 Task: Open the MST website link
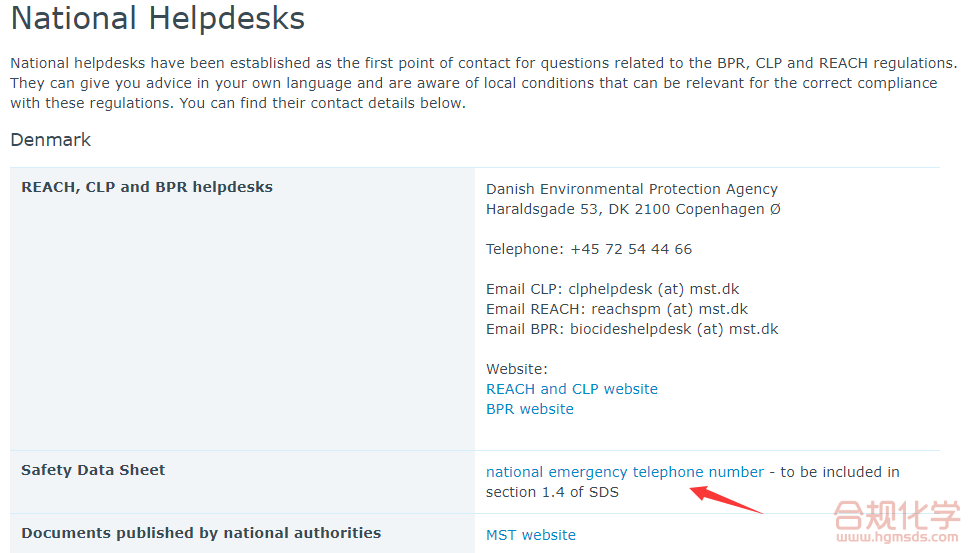point(530,535)
